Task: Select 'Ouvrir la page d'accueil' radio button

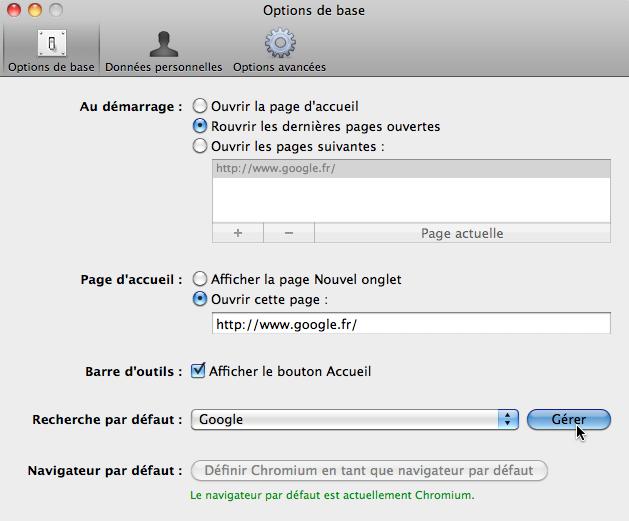Action: [x=200, y=106]
